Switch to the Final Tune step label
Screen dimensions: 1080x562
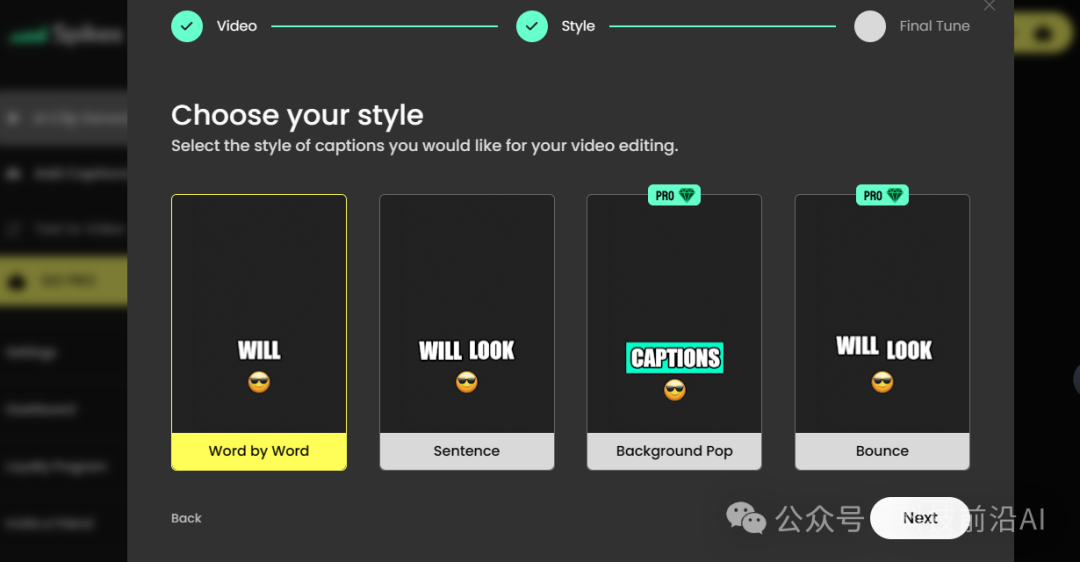pos(934,26)
